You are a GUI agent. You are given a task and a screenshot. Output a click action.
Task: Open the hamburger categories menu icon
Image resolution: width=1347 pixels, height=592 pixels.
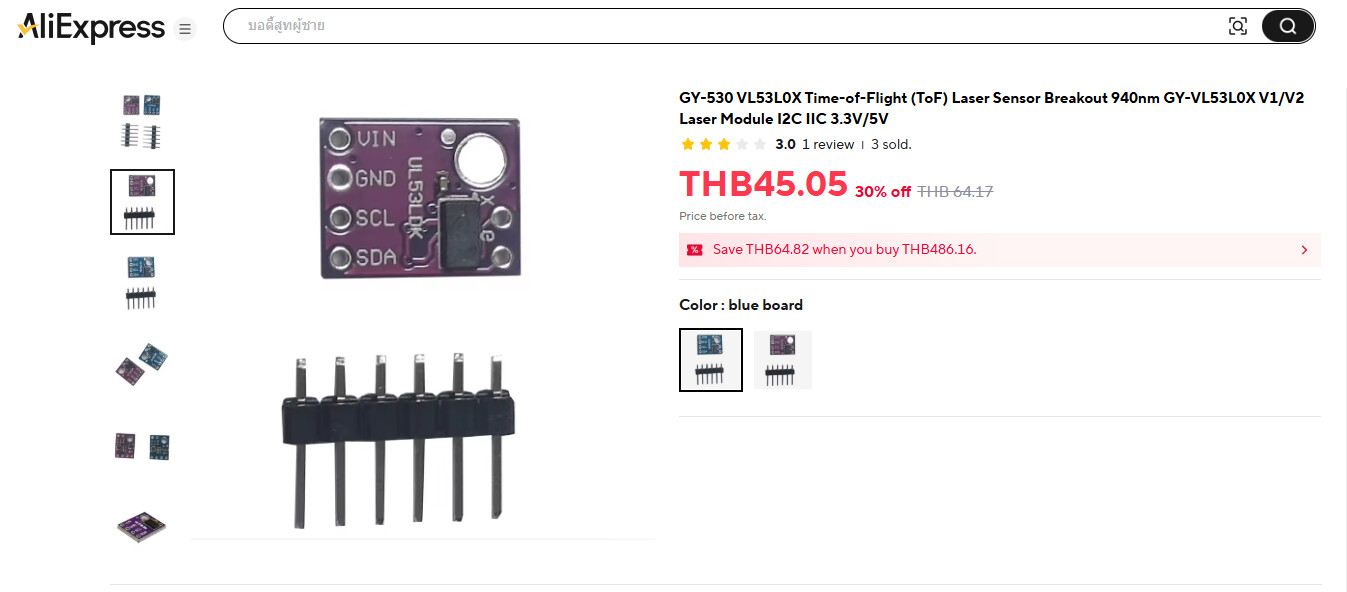(185, 29)
